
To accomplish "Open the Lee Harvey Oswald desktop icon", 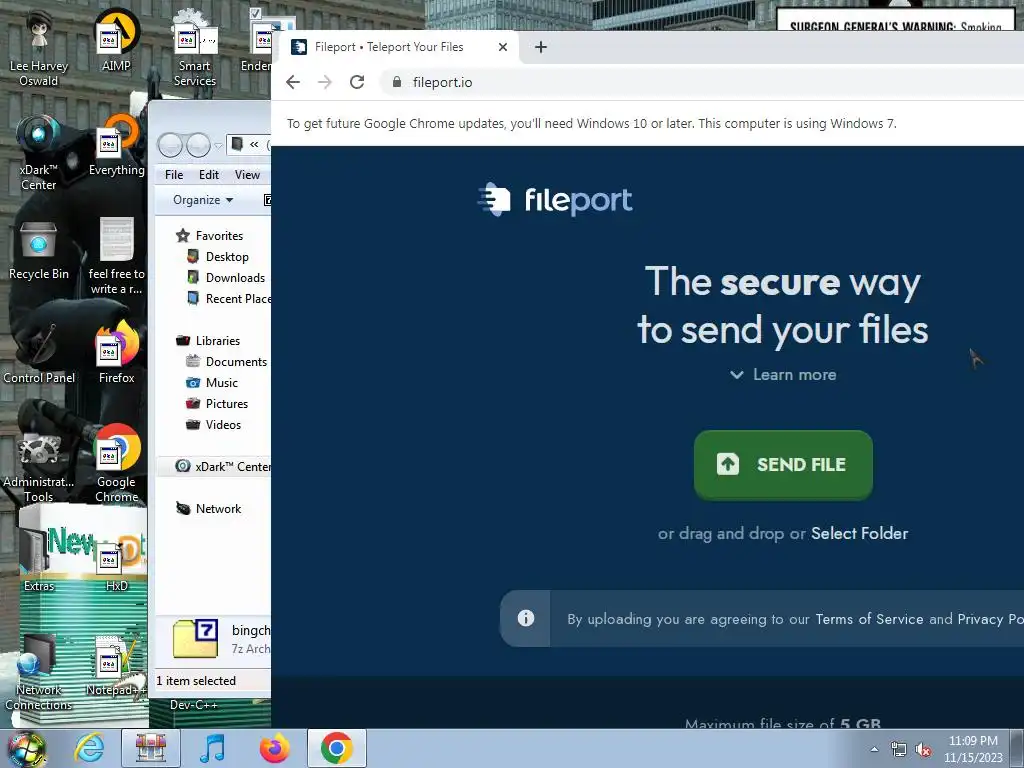I will [x=39, y=49].
